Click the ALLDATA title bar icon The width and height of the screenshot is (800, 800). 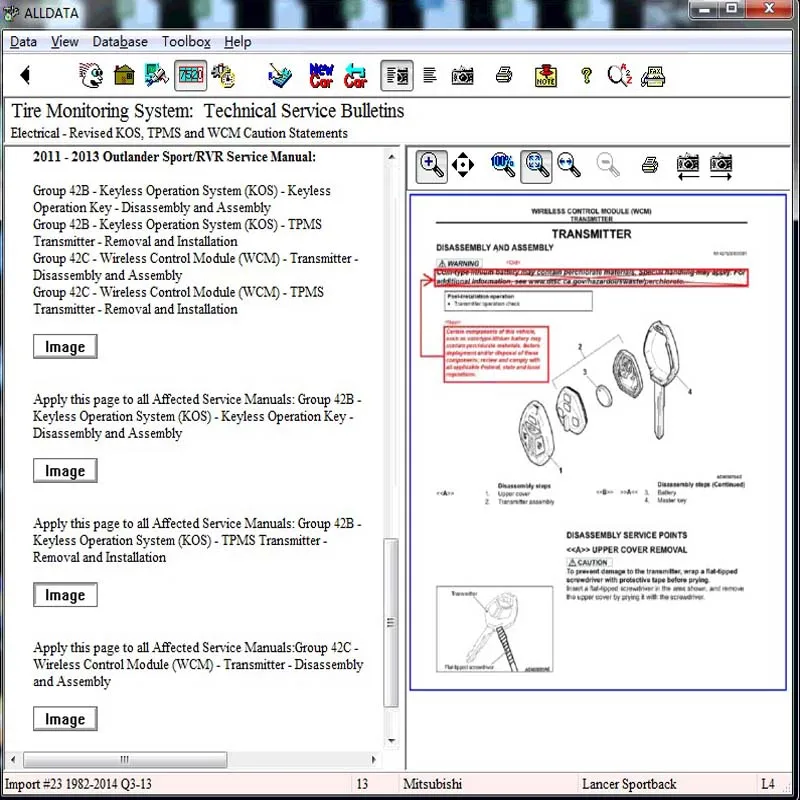click(x=11, y=12)
